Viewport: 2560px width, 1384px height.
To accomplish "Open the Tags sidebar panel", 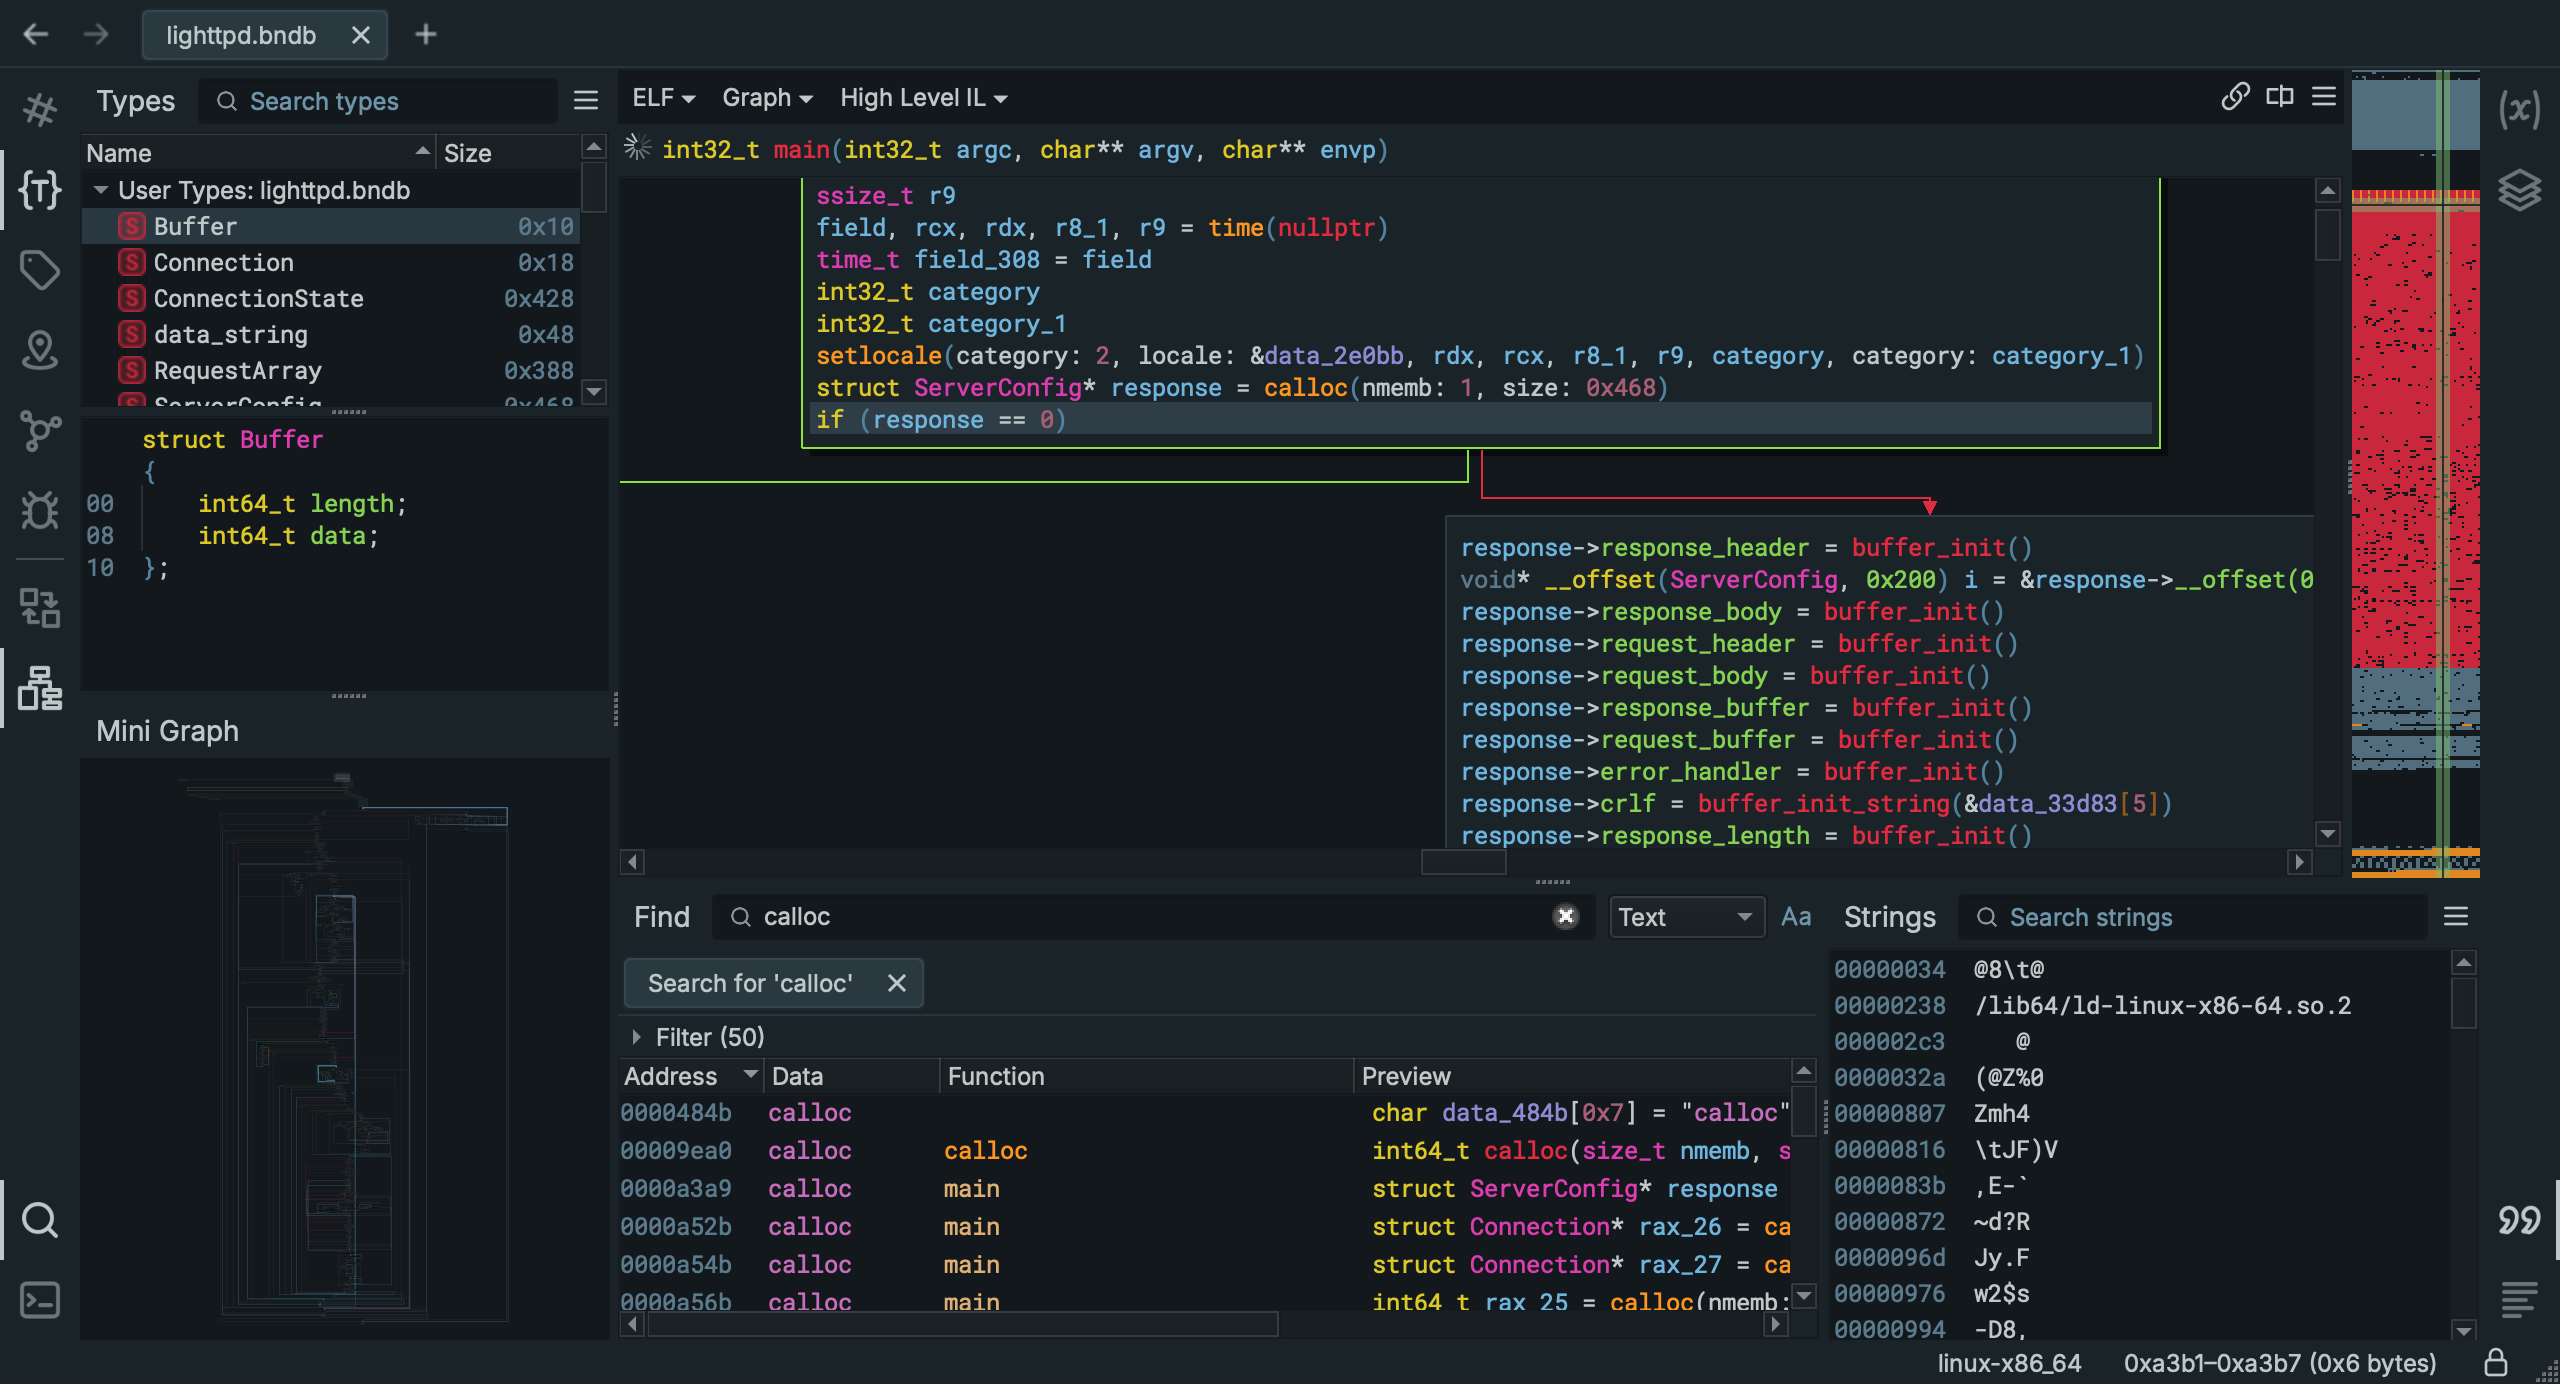I will pos(40,269).
